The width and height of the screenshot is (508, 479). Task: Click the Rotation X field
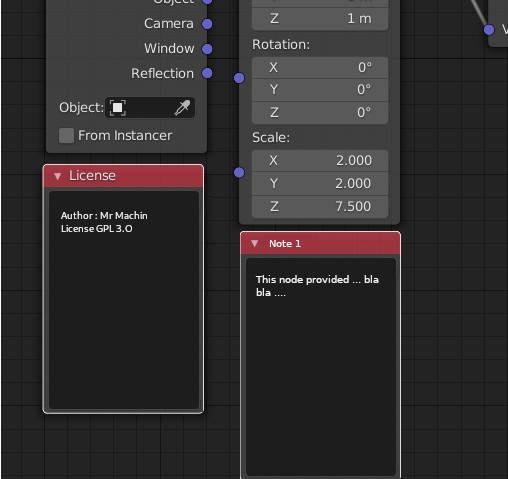pyautogui.click(x=320, y=68)
